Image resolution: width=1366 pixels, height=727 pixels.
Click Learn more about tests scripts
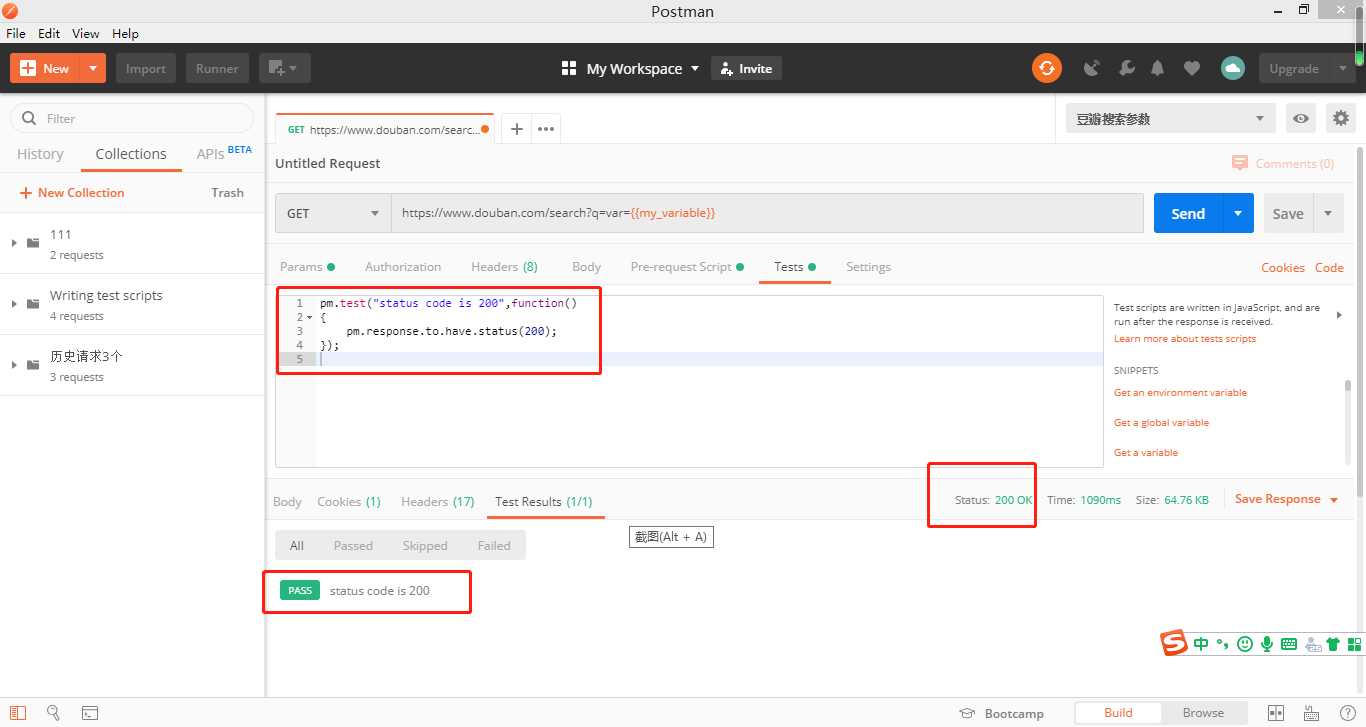tap(1185, 339)
